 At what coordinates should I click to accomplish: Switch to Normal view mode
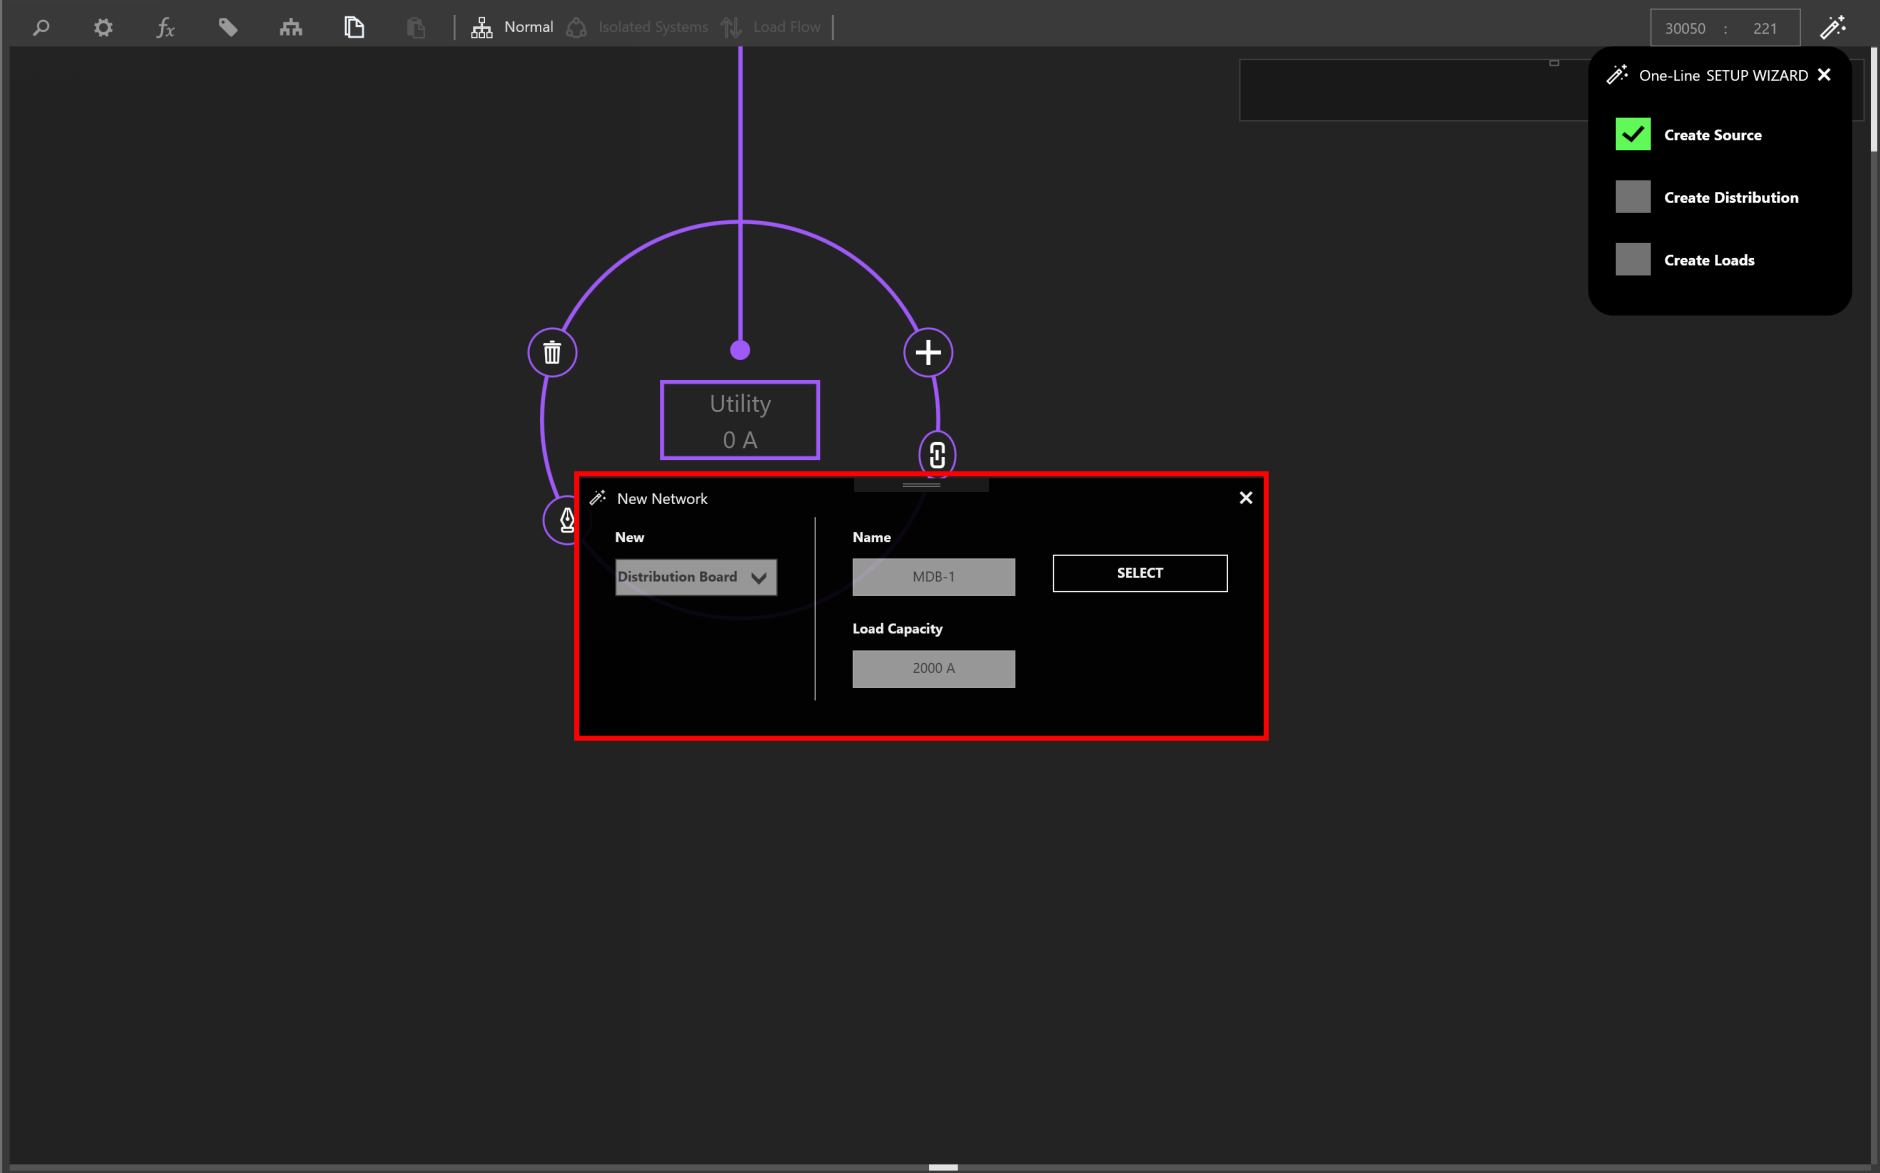pos(513,28)
